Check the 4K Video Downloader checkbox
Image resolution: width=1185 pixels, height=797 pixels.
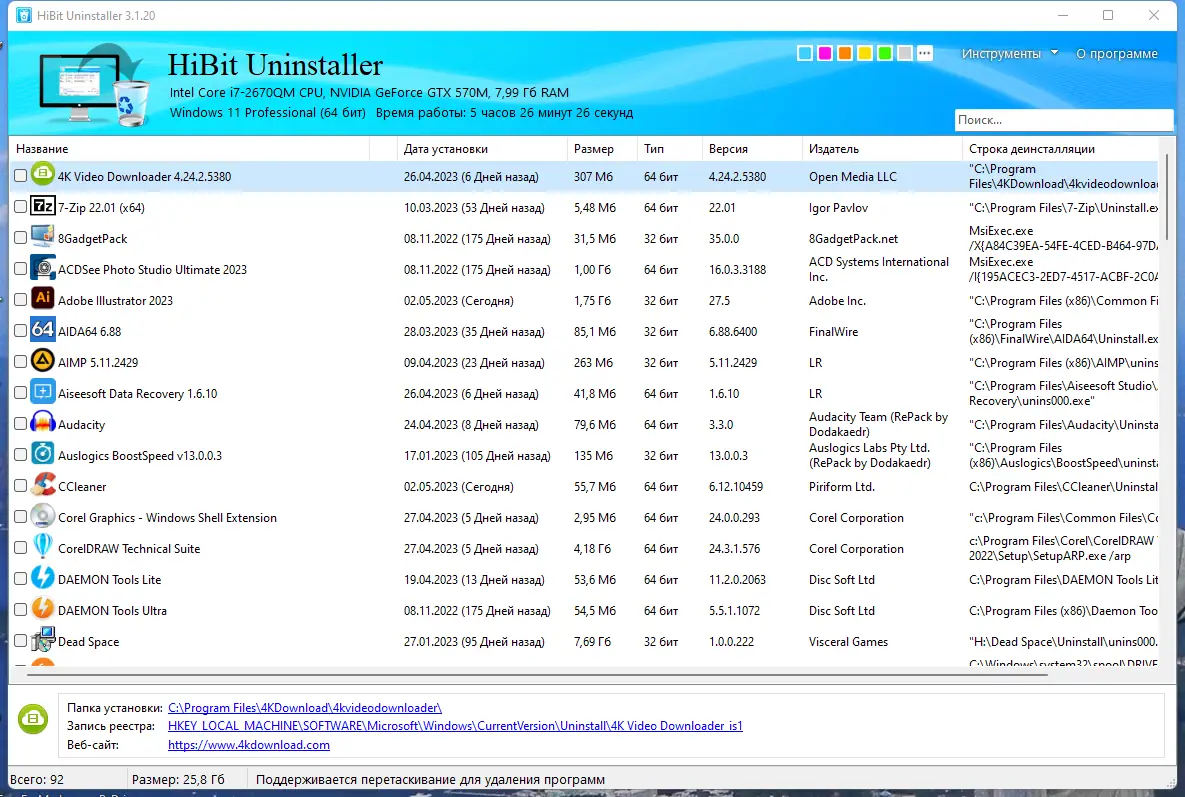tap(20, 175)
